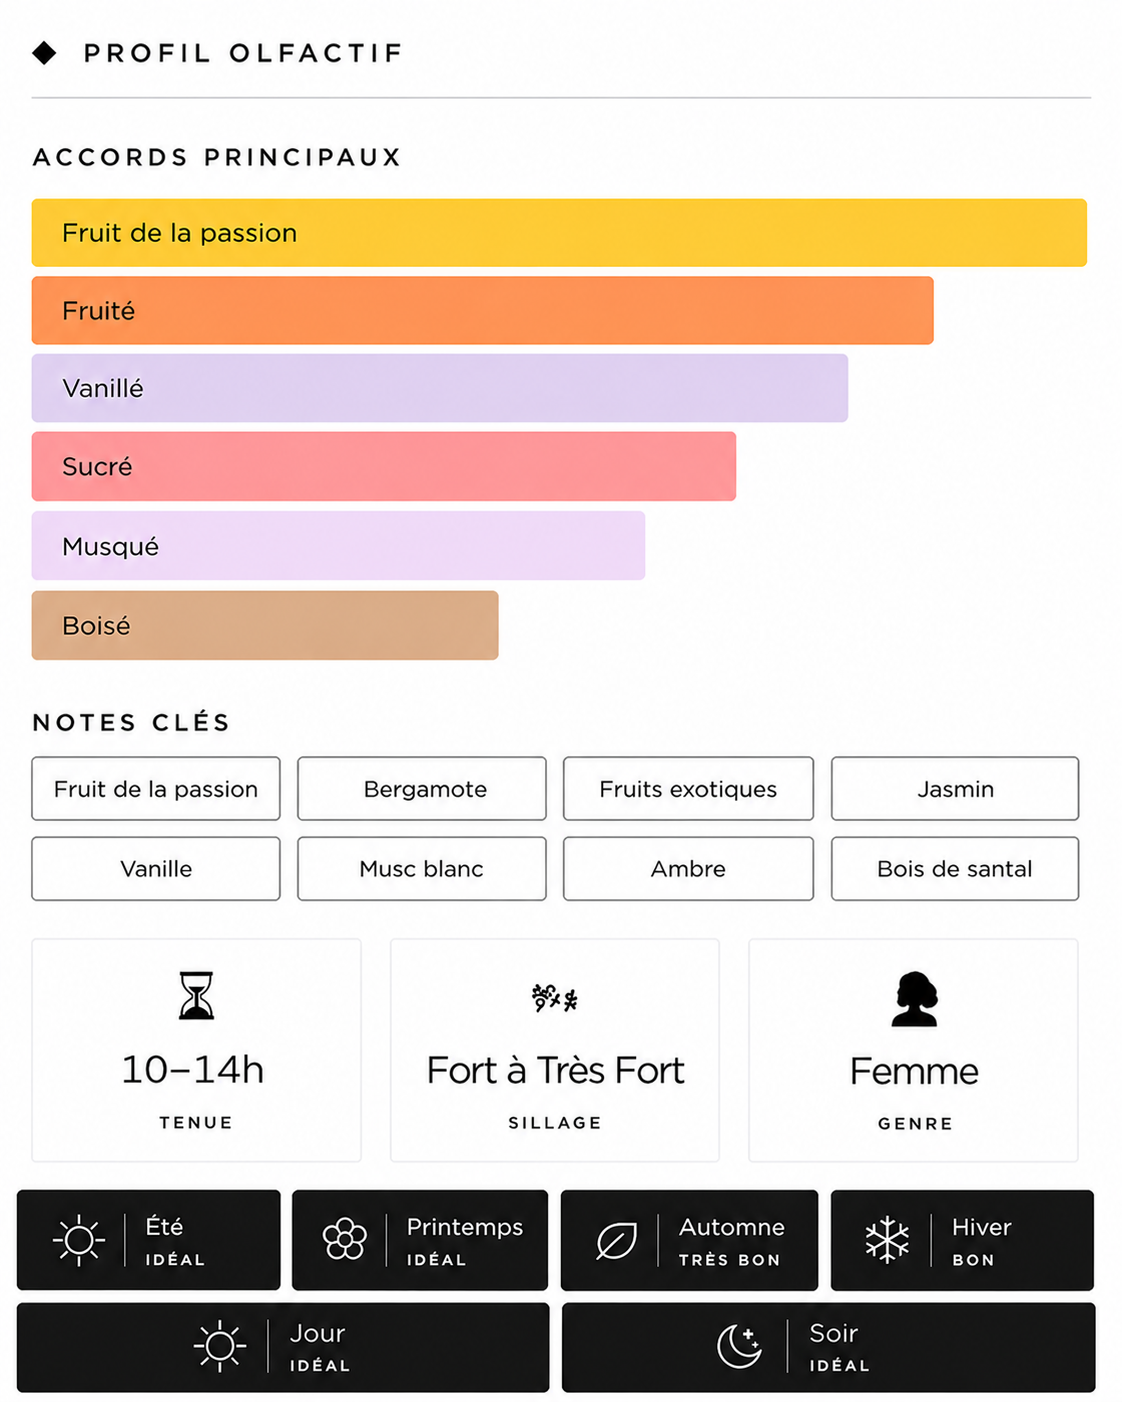Click the moon icon beside Soir
The width and height of the screenshot is (1122, 1402).
click(x=740, y=1345)
